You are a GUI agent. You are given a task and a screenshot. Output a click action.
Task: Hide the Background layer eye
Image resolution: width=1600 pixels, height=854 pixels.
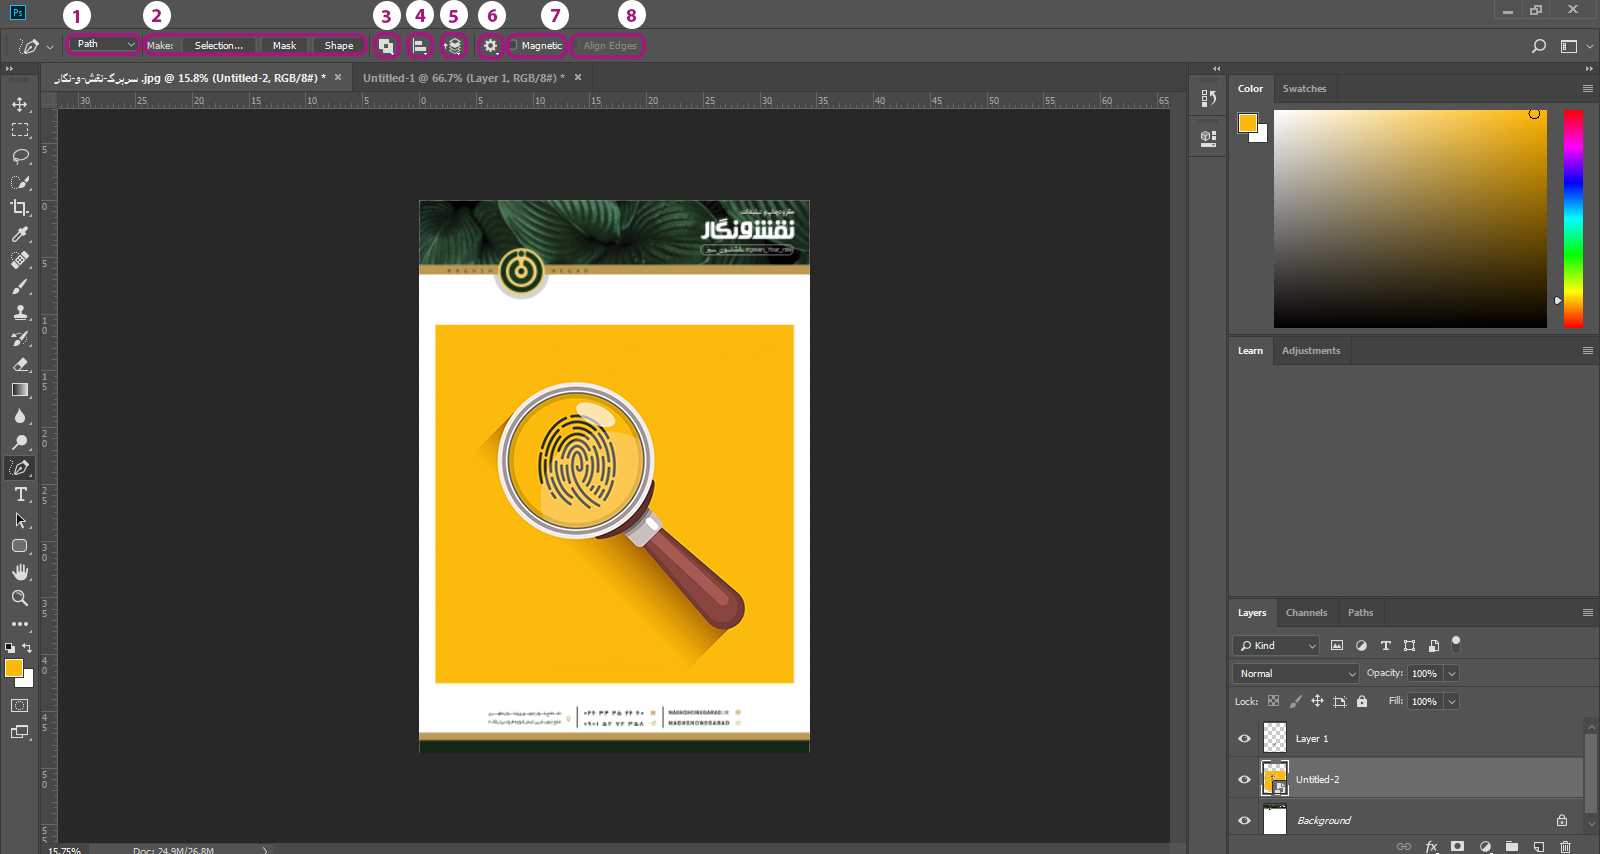click(1245, 821)
